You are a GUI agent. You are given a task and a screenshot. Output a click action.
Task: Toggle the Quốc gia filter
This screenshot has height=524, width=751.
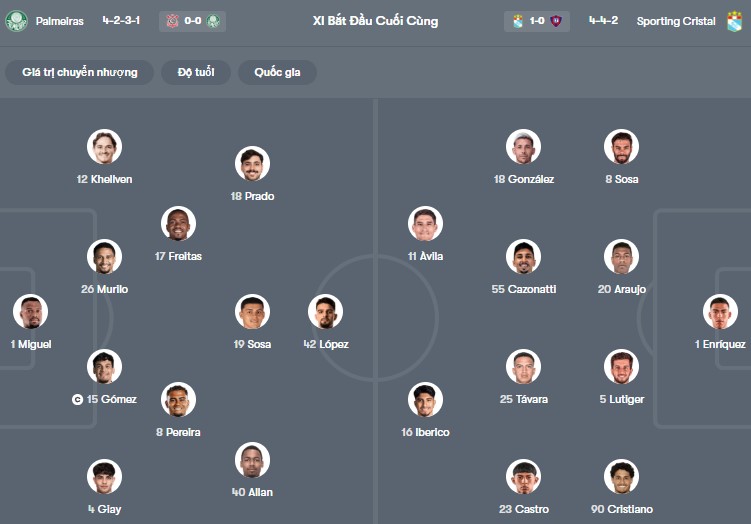(277, 72)
